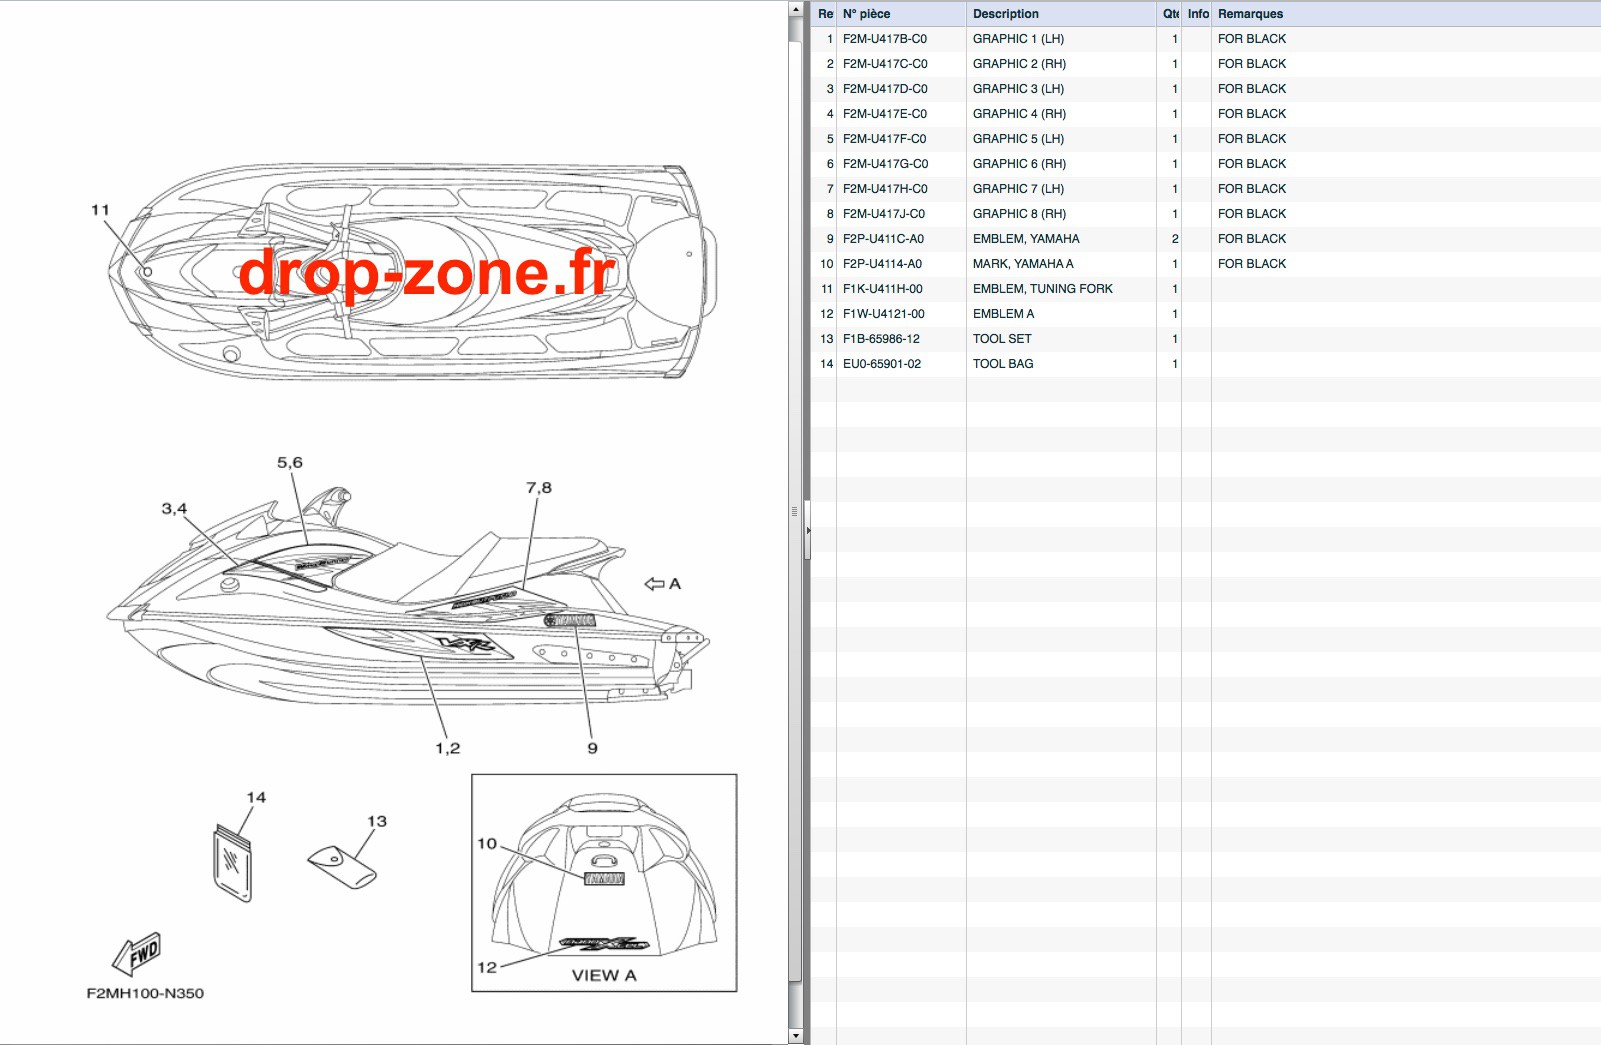
Task: Select row GRAPHIC 6 (RH)
Action: [1206, 164]
